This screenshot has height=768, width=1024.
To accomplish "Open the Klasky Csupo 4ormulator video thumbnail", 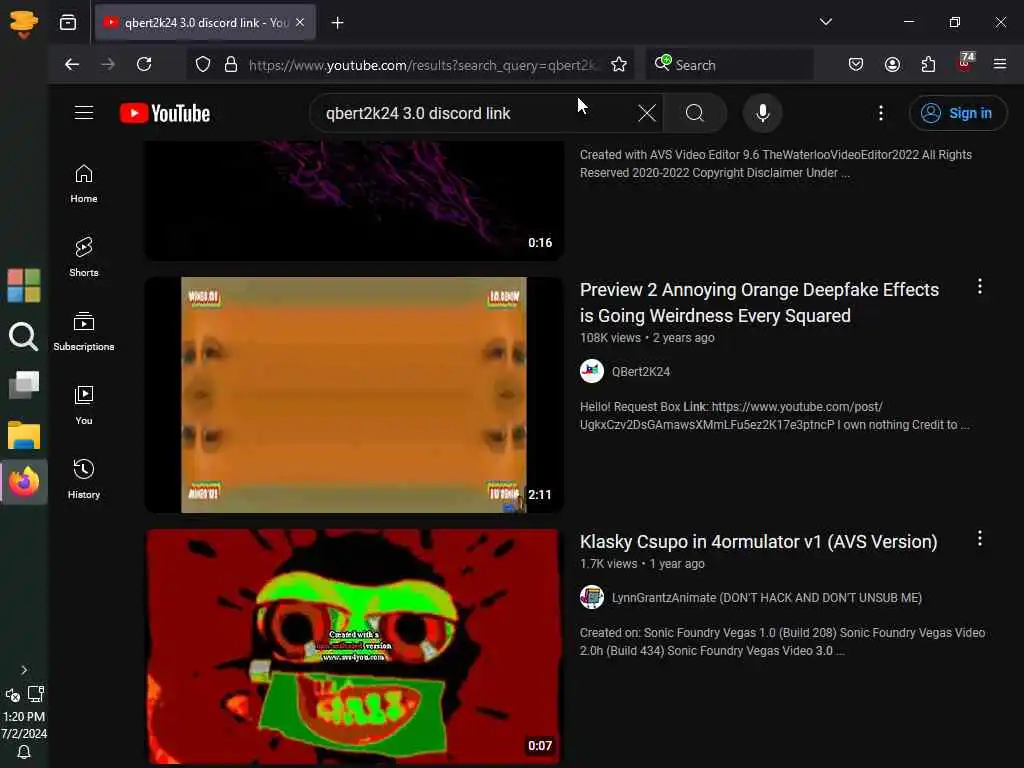I will [x=354, y=646].
